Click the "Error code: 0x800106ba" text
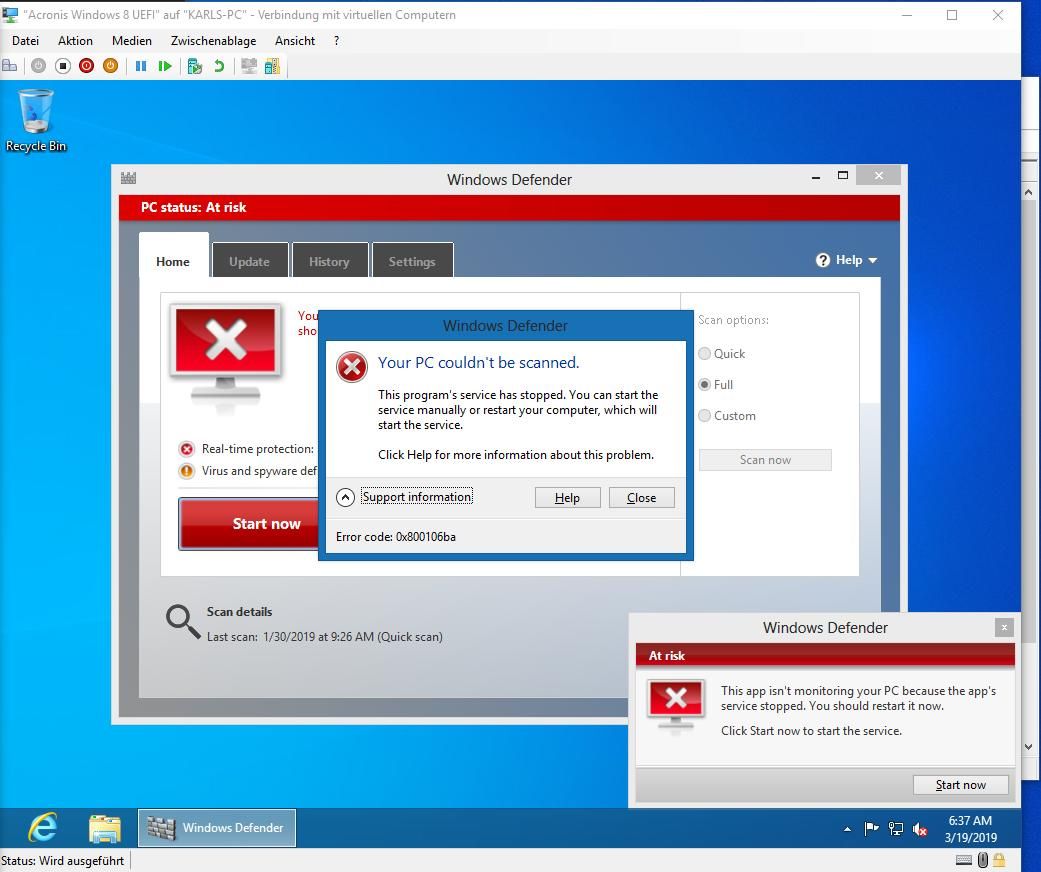The height and width of the screenshot is (872, 1041). 396,537
